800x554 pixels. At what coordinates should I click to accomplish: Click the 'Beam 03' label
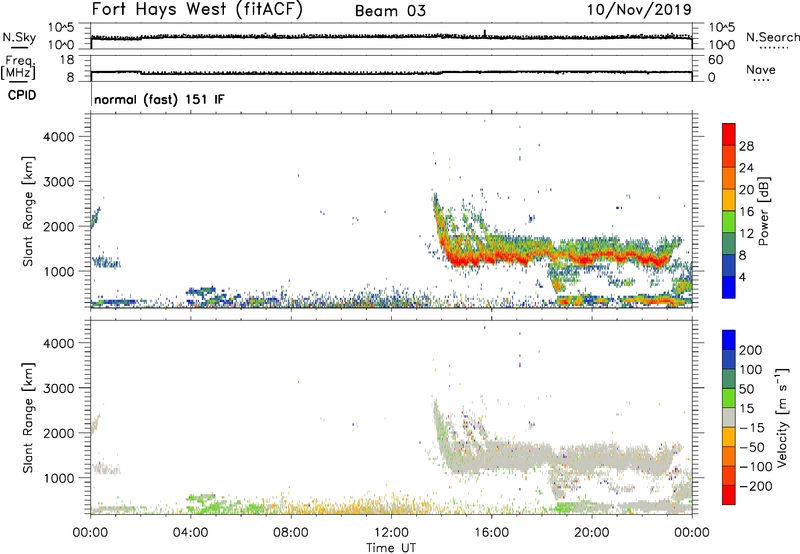pyautogui.click(x=390, y=11)
